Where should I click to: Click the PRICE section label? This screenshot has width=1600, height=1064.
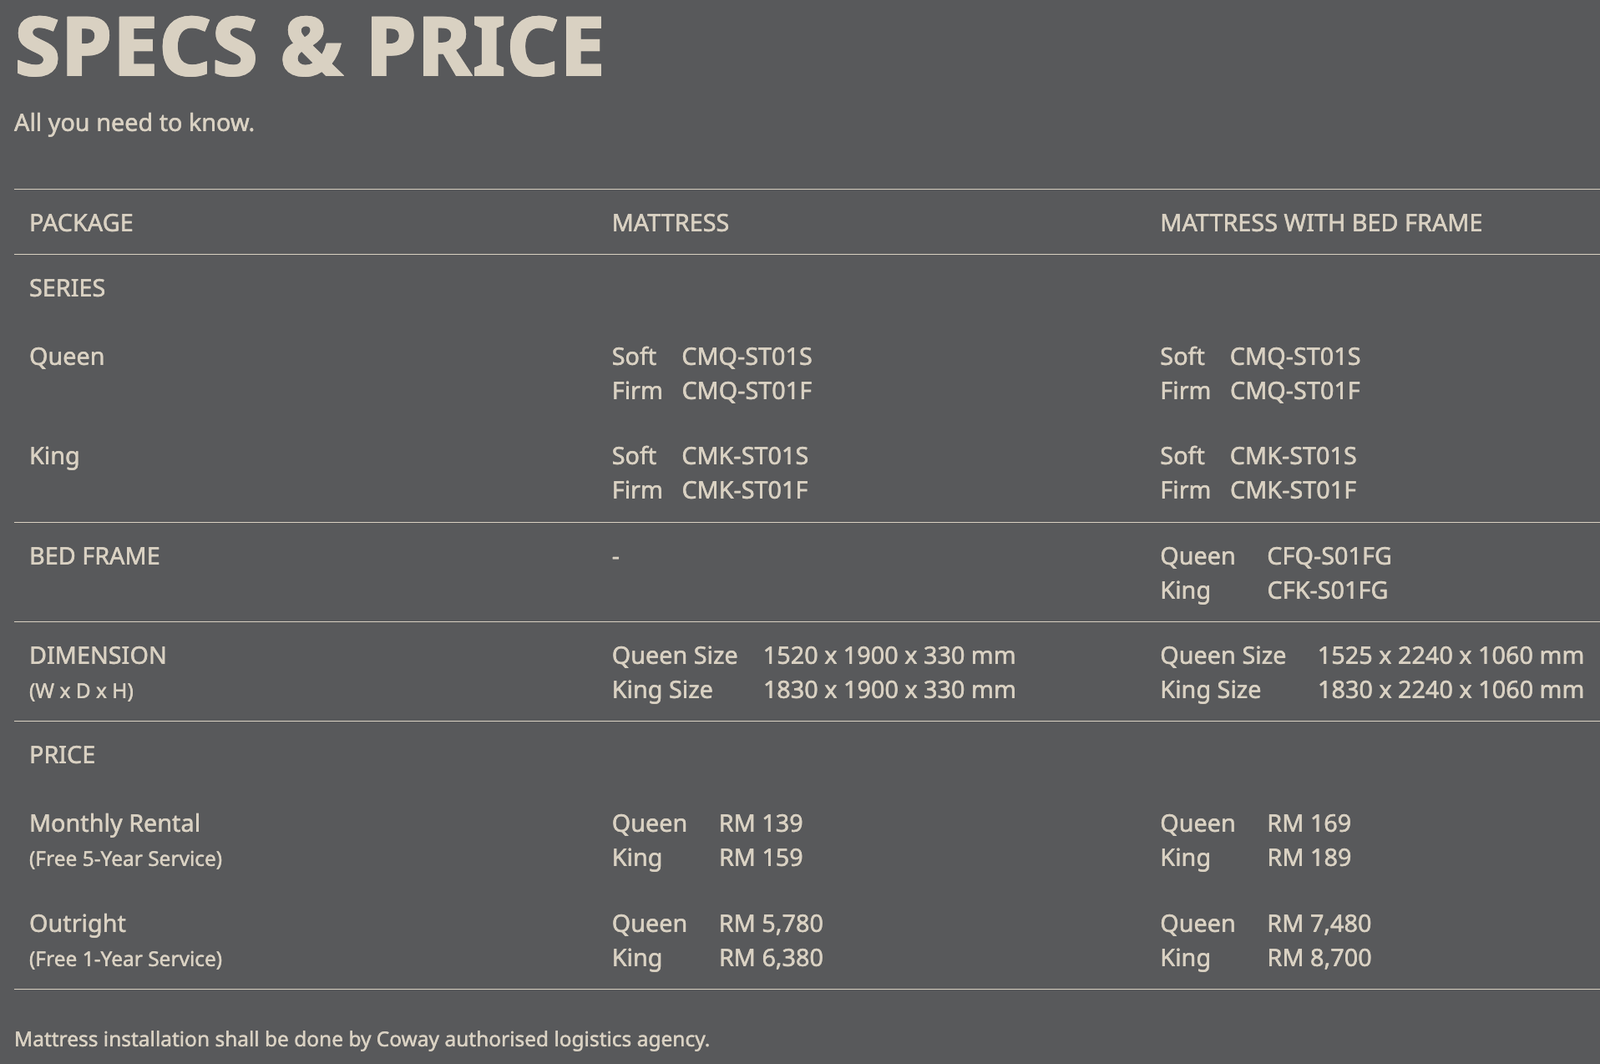click(x=62, y=755)
